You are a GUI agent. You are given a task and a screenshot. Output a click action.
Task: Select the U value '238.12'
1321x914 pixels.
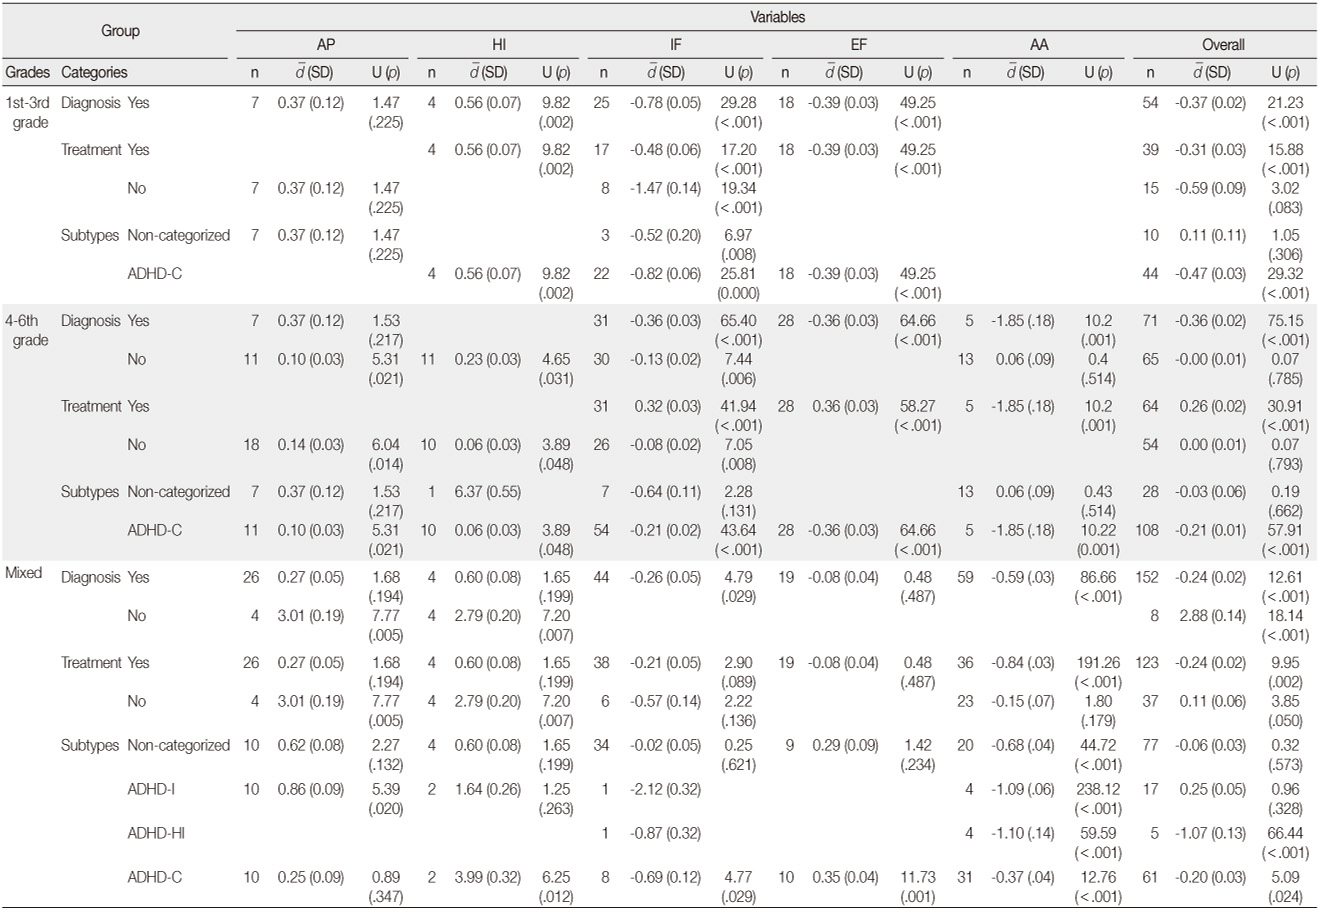click(x=1097, y=790)
